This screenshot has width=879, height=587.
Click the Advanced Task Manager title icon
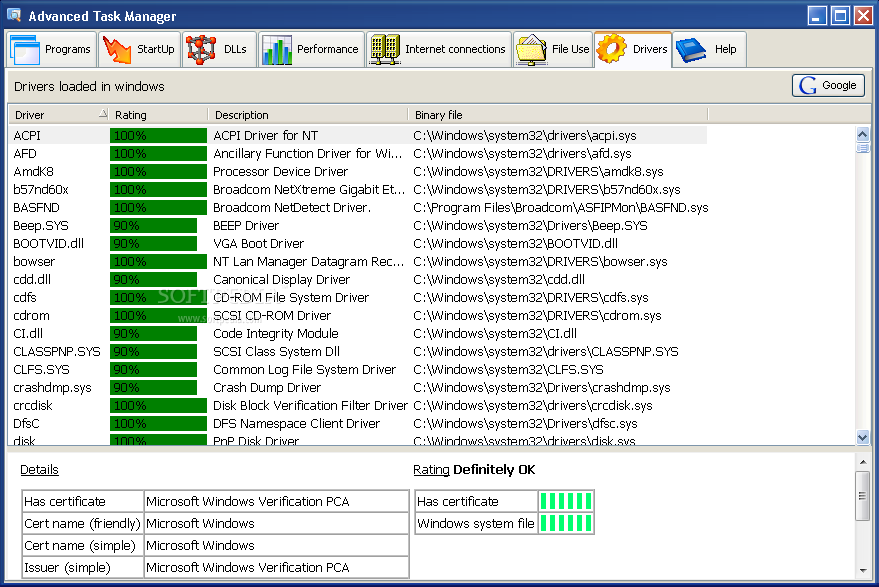pos(15,15)
